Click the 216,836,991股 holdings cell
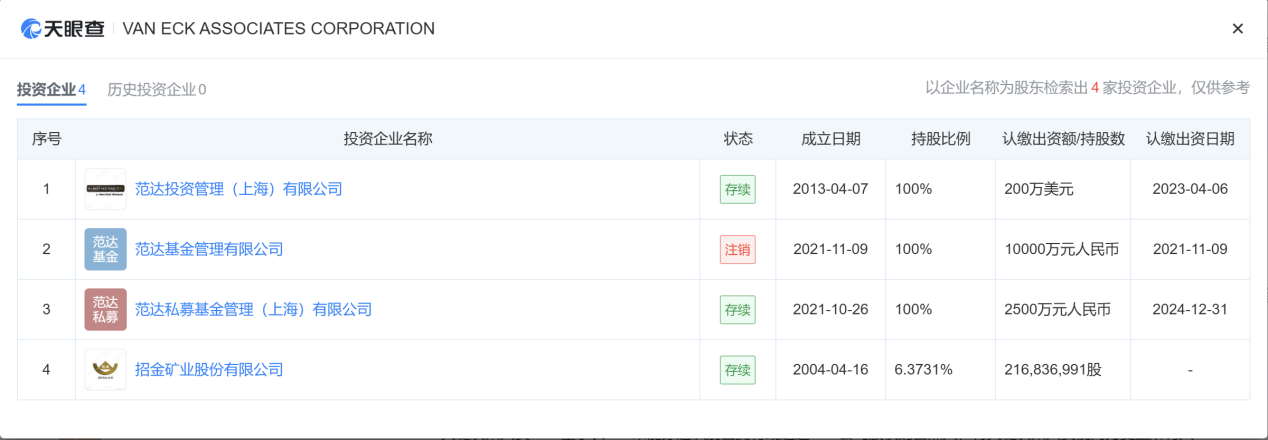 (x=1052, y=369)
